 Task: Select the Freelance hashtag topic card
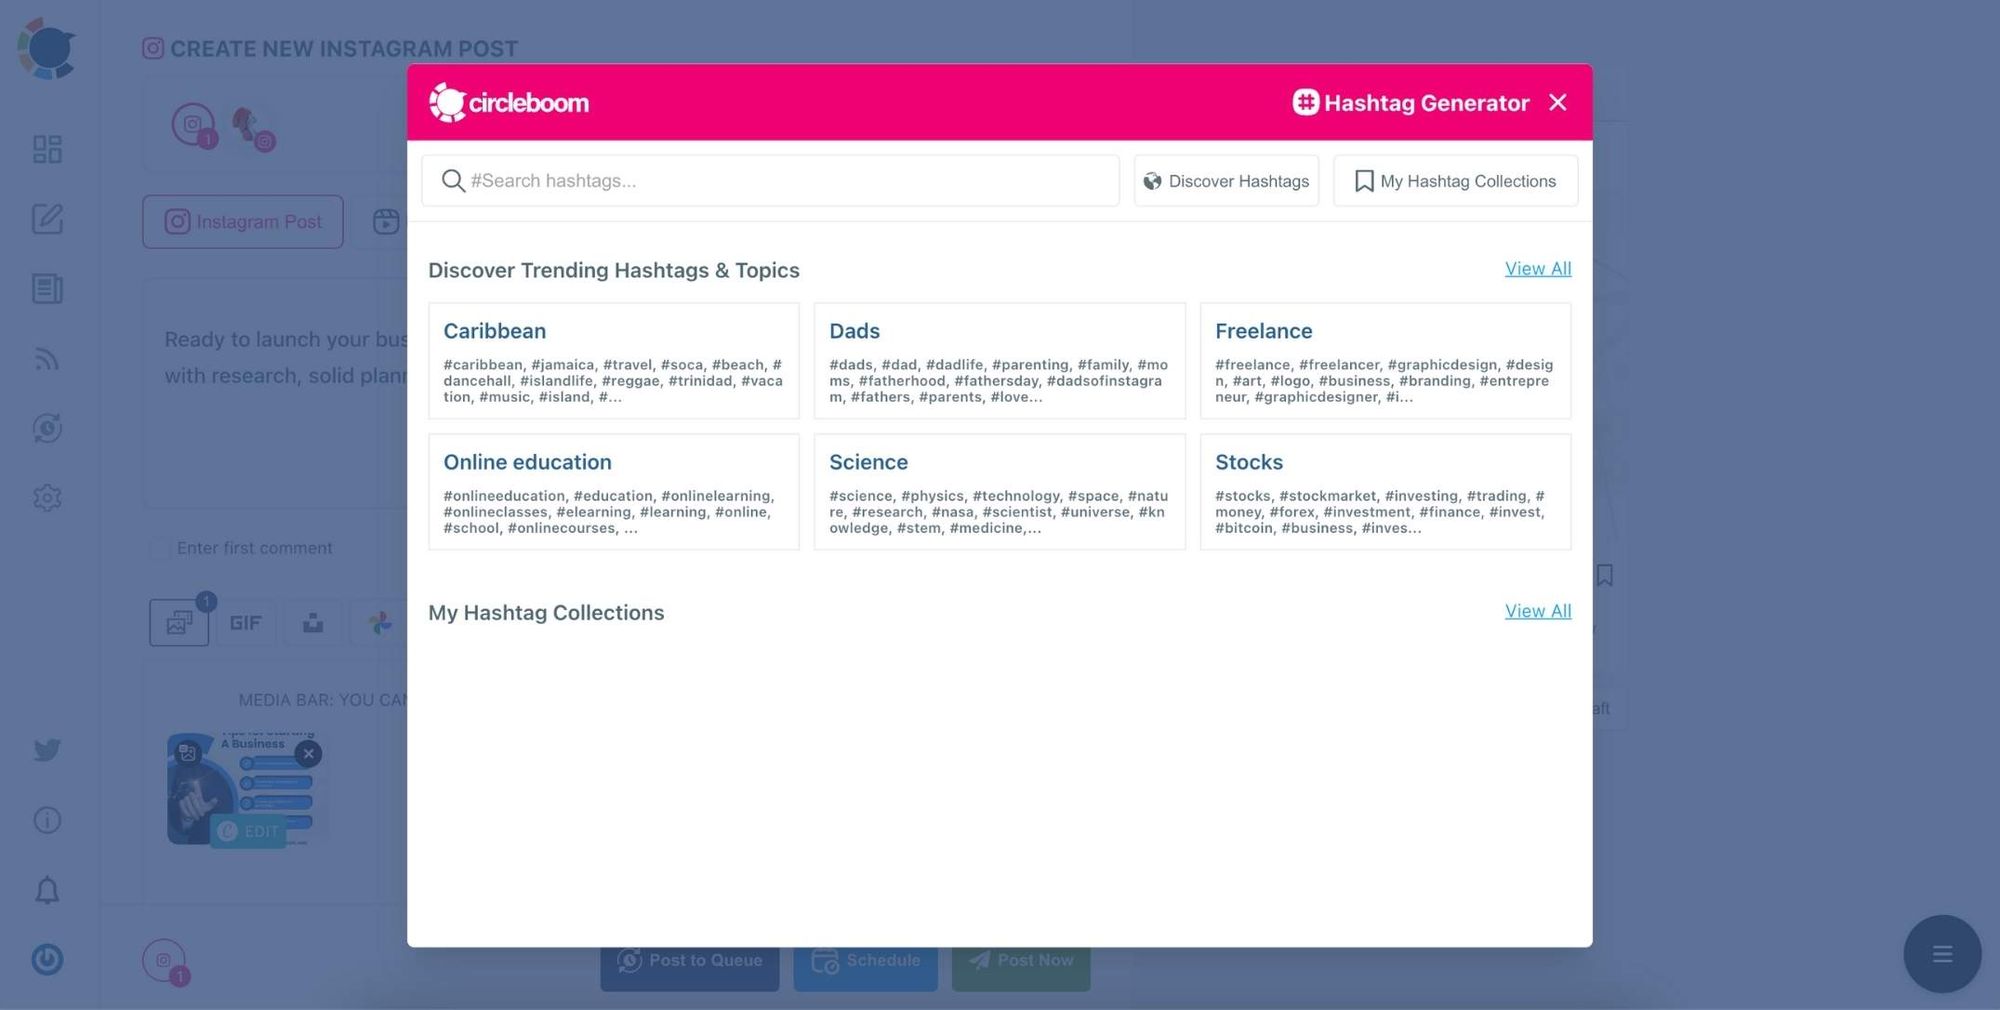(x=1385, y=361)
